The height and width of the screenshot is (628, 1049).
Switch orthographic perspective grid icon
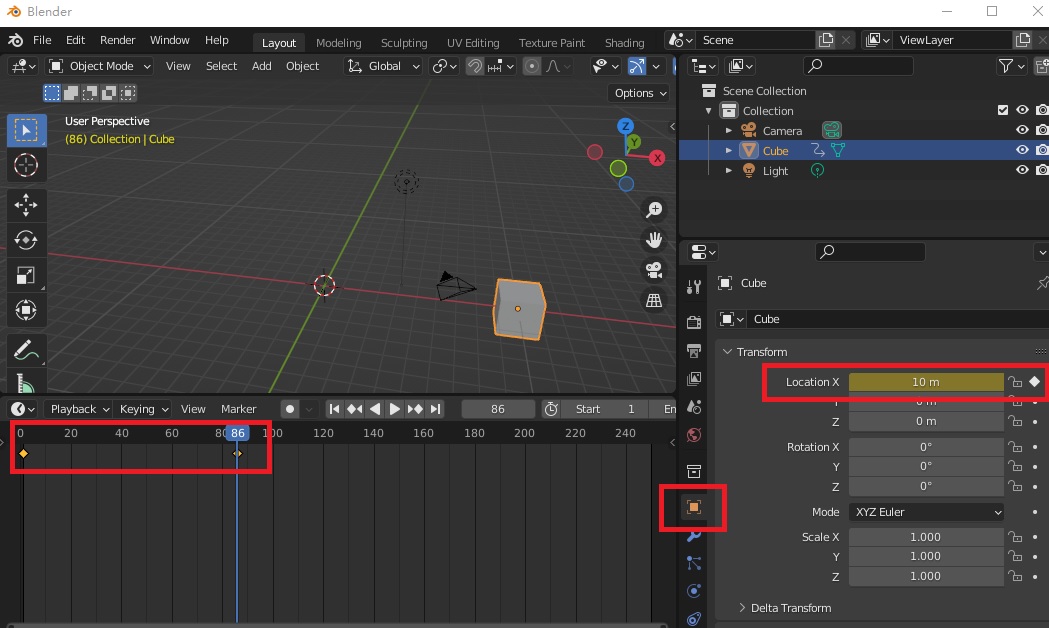(654, 300)
